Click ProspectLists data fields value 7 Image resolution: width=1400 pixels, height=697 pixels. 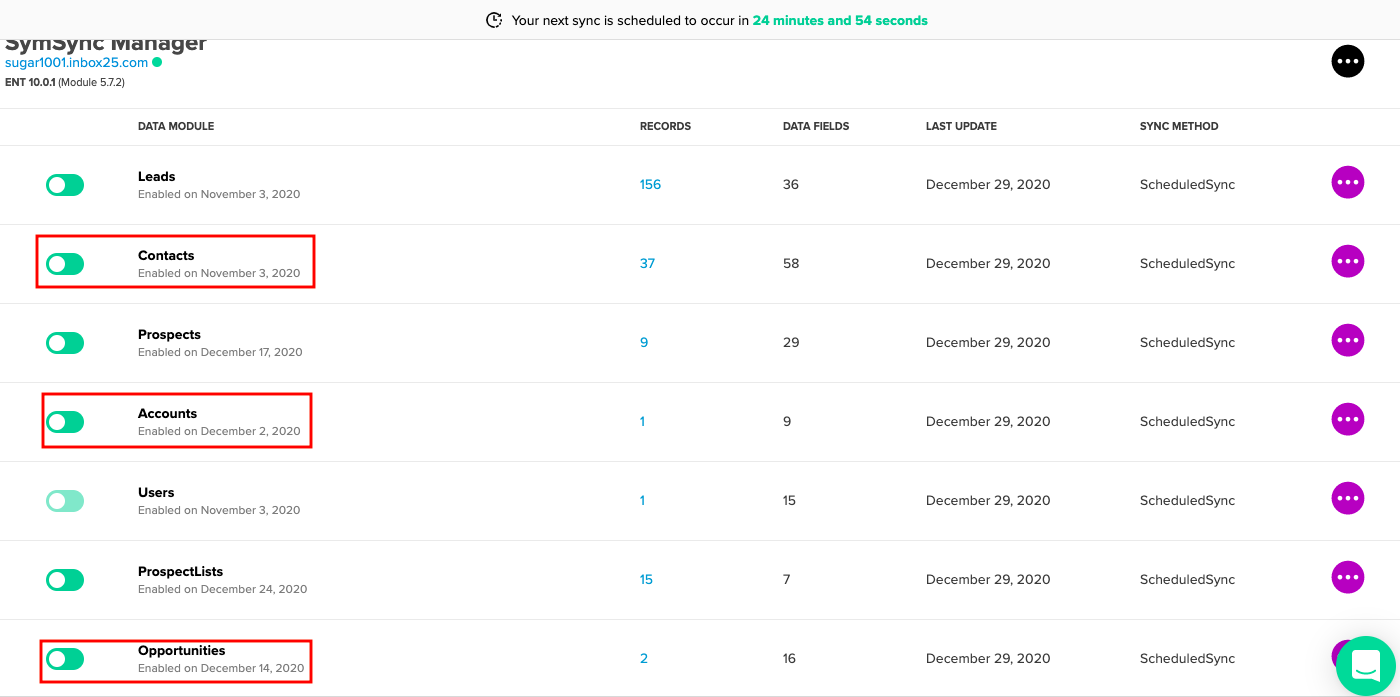click(x=787, y=580)
